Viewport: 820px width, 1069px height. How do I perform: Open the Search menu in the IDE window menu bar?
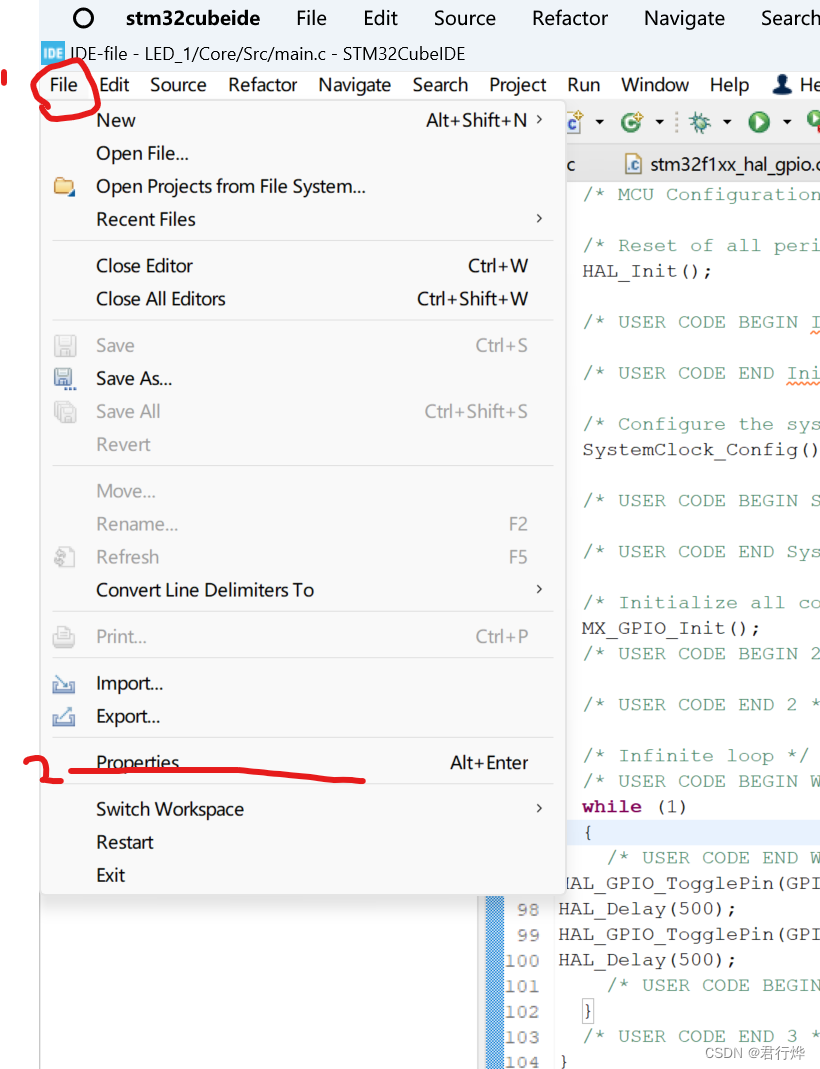click(440, 85)
